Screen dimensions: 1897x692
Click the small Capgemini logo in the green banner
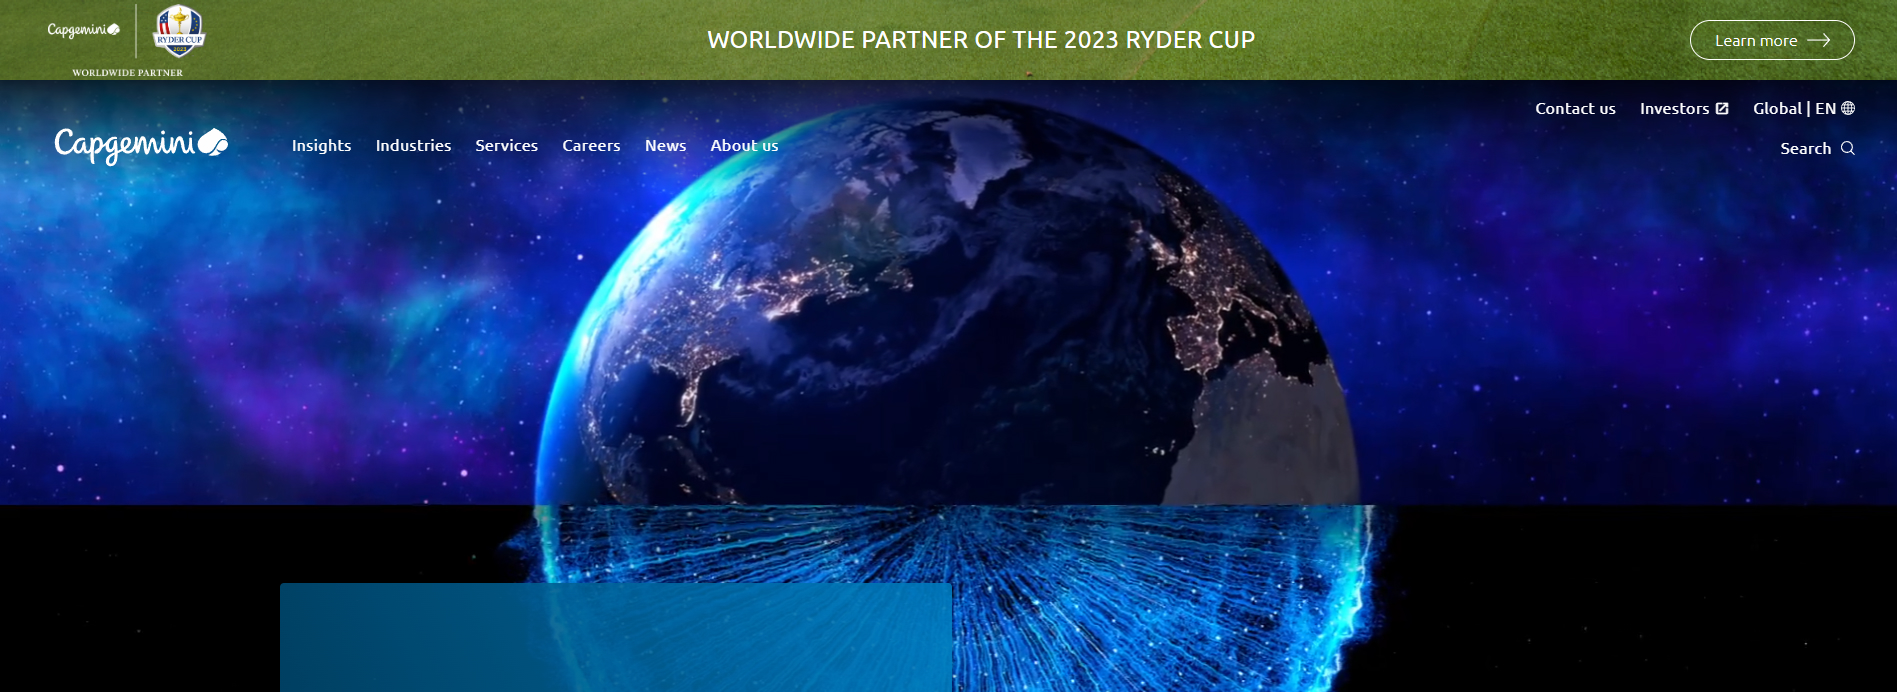point(84,30)
